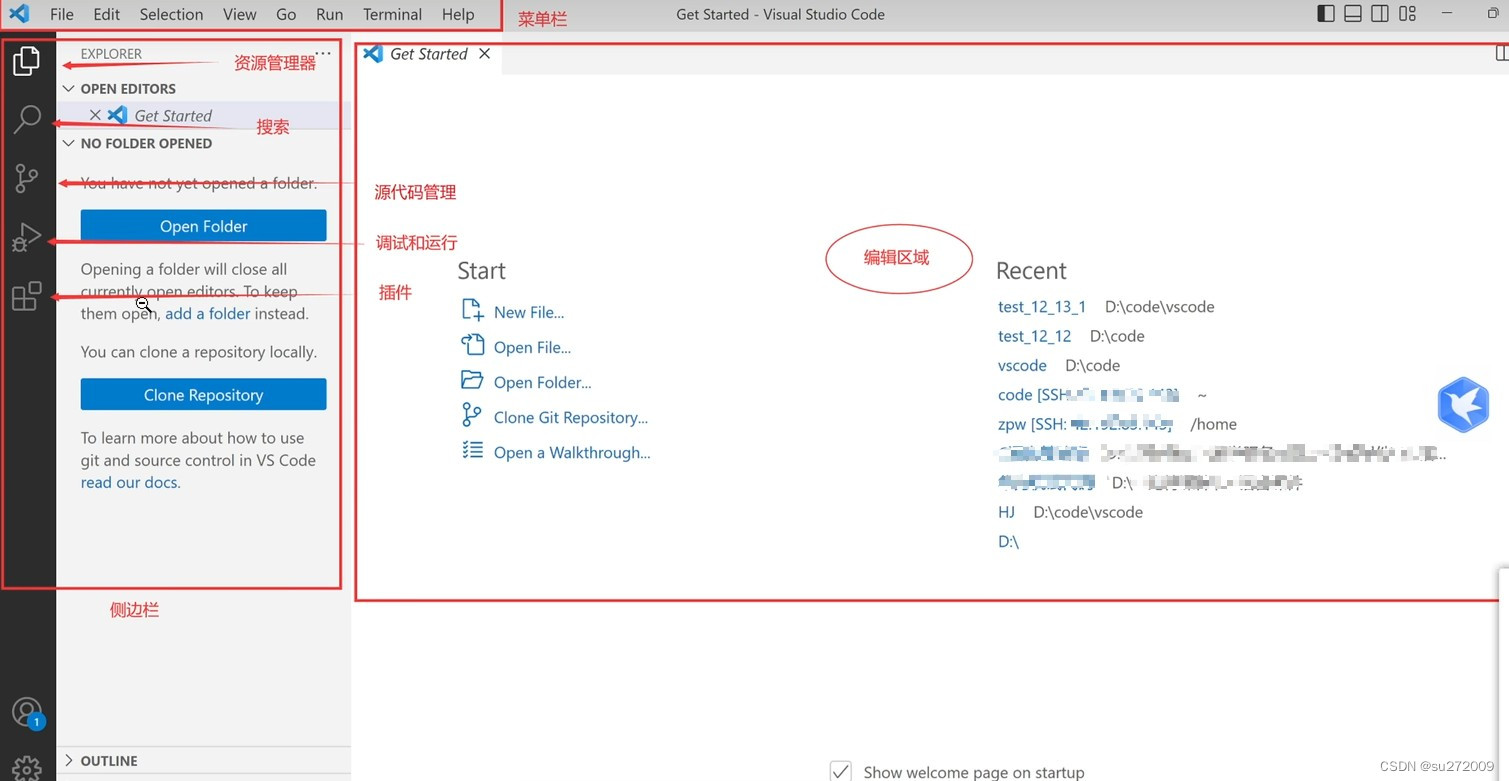The image size is (1509, 781).
Task: Open Explorer more actions ellipsis
Action: pyautogui.click(x=323, y=54)
